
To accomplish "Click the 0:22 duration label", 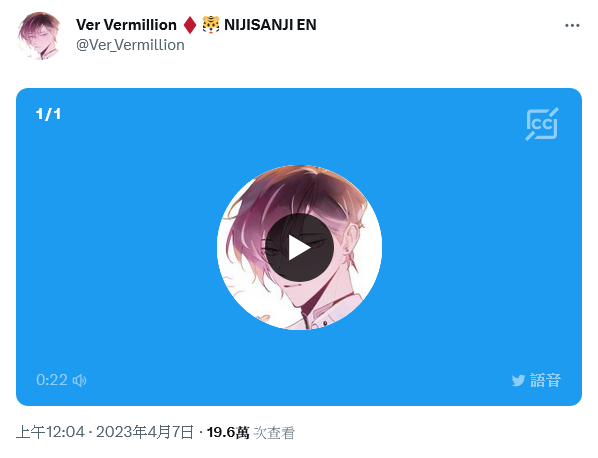I will (52, 380).
